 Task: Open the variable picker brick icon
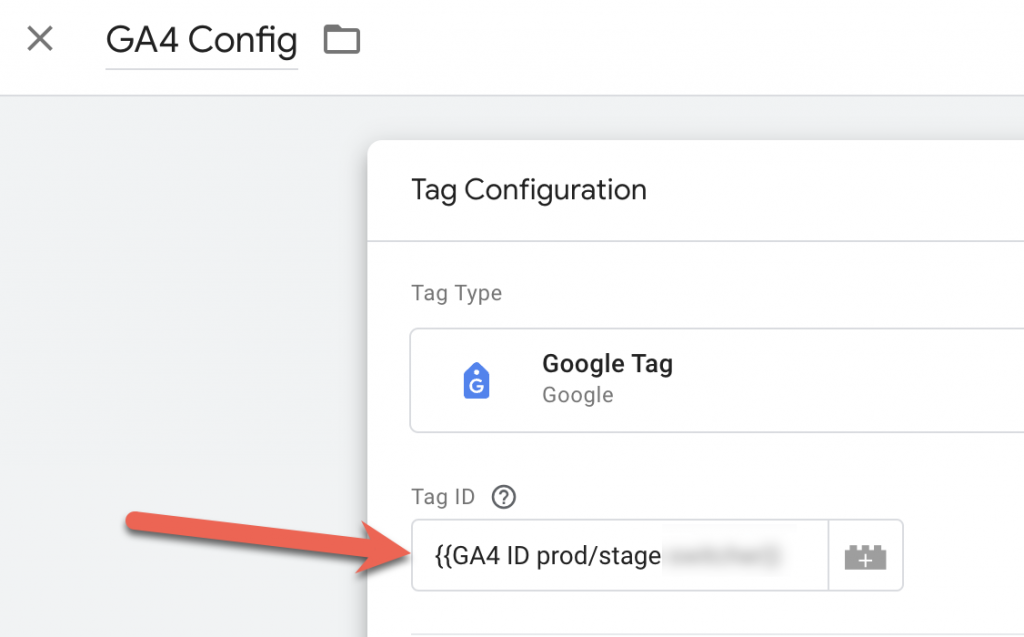tap(865, 556)
